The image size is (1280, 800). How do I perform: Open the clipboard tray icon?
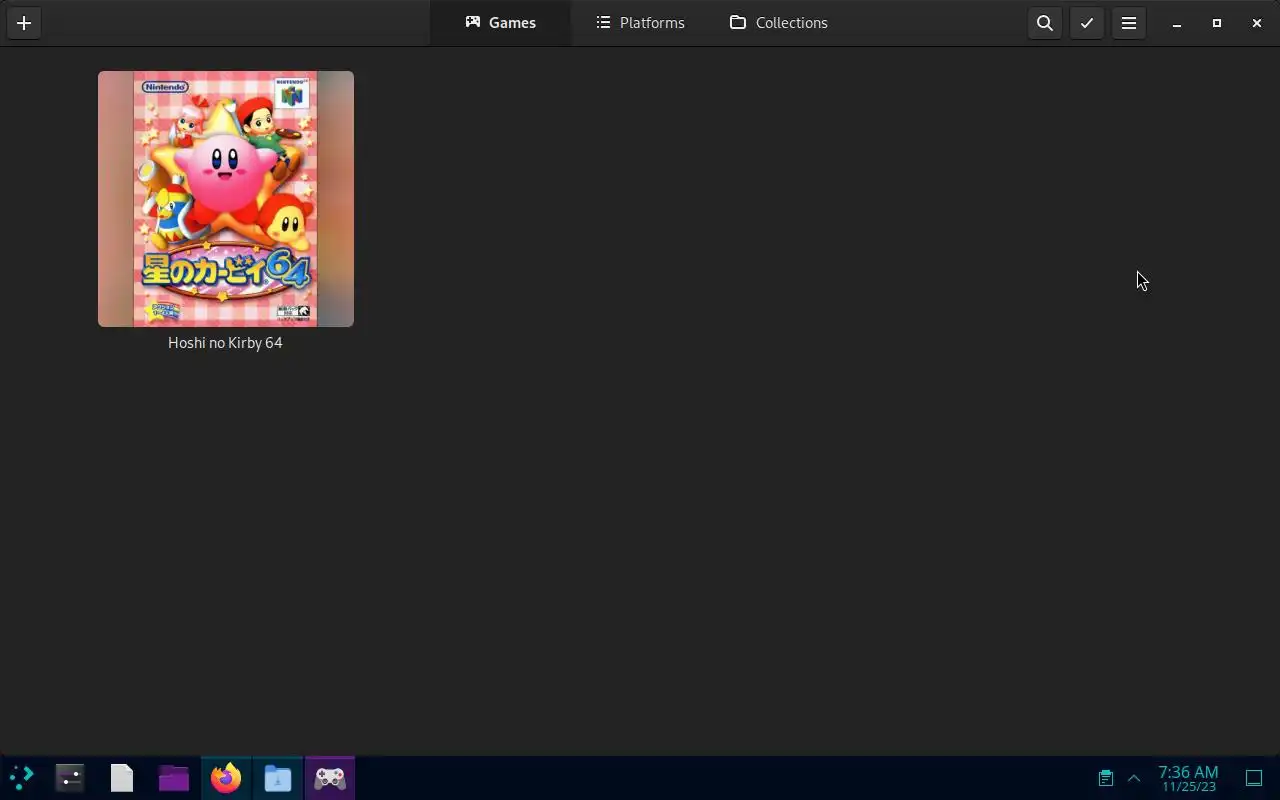coord(1105,778)
